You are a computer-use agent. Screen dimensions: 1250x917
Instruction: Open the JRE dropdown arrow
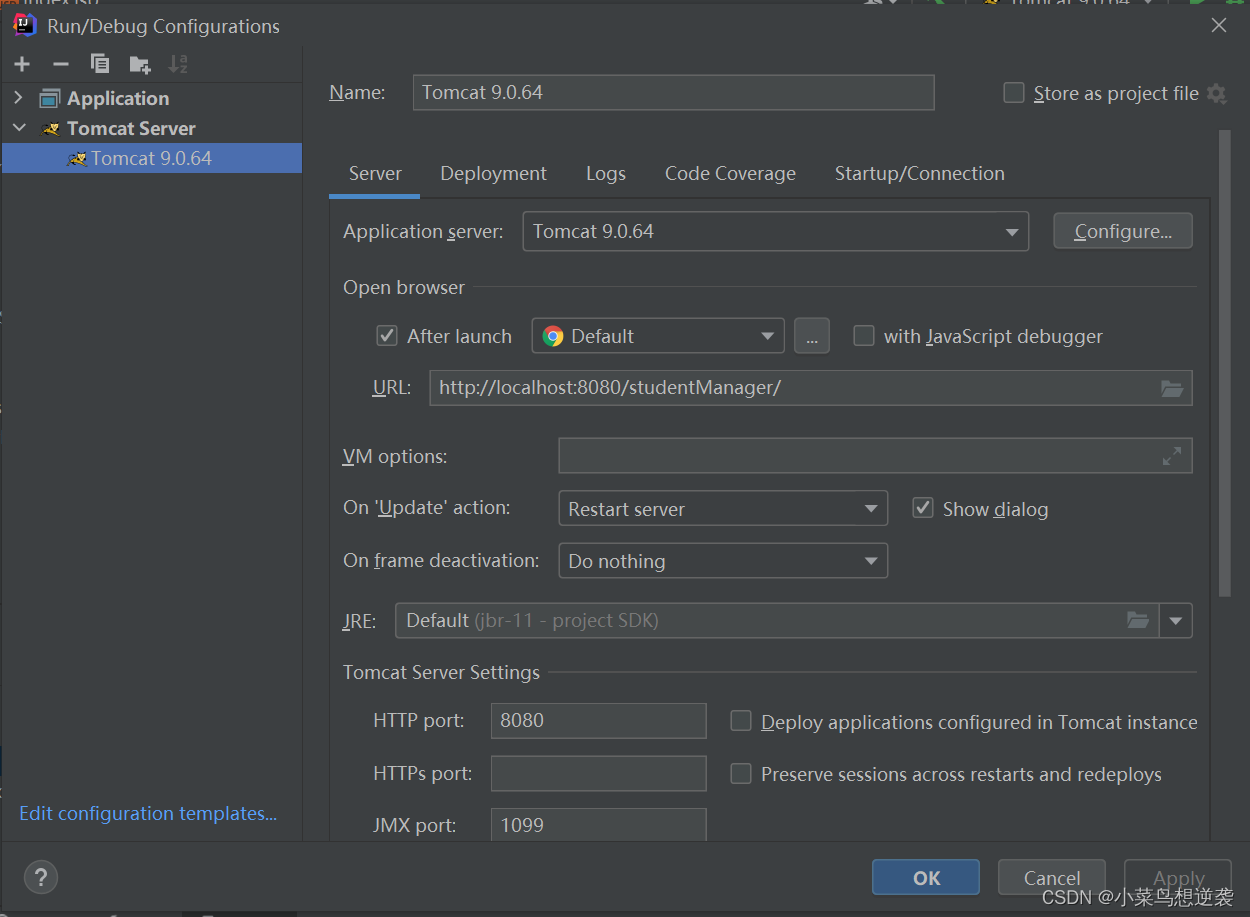tap(1176, 621)
